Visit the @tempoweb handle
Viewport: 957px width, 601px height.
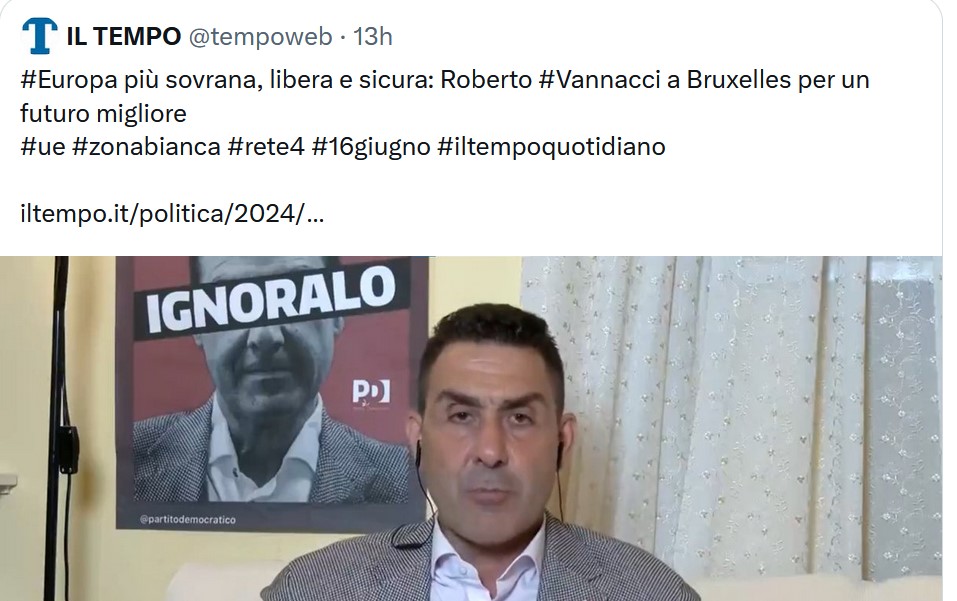pos(261,37)
